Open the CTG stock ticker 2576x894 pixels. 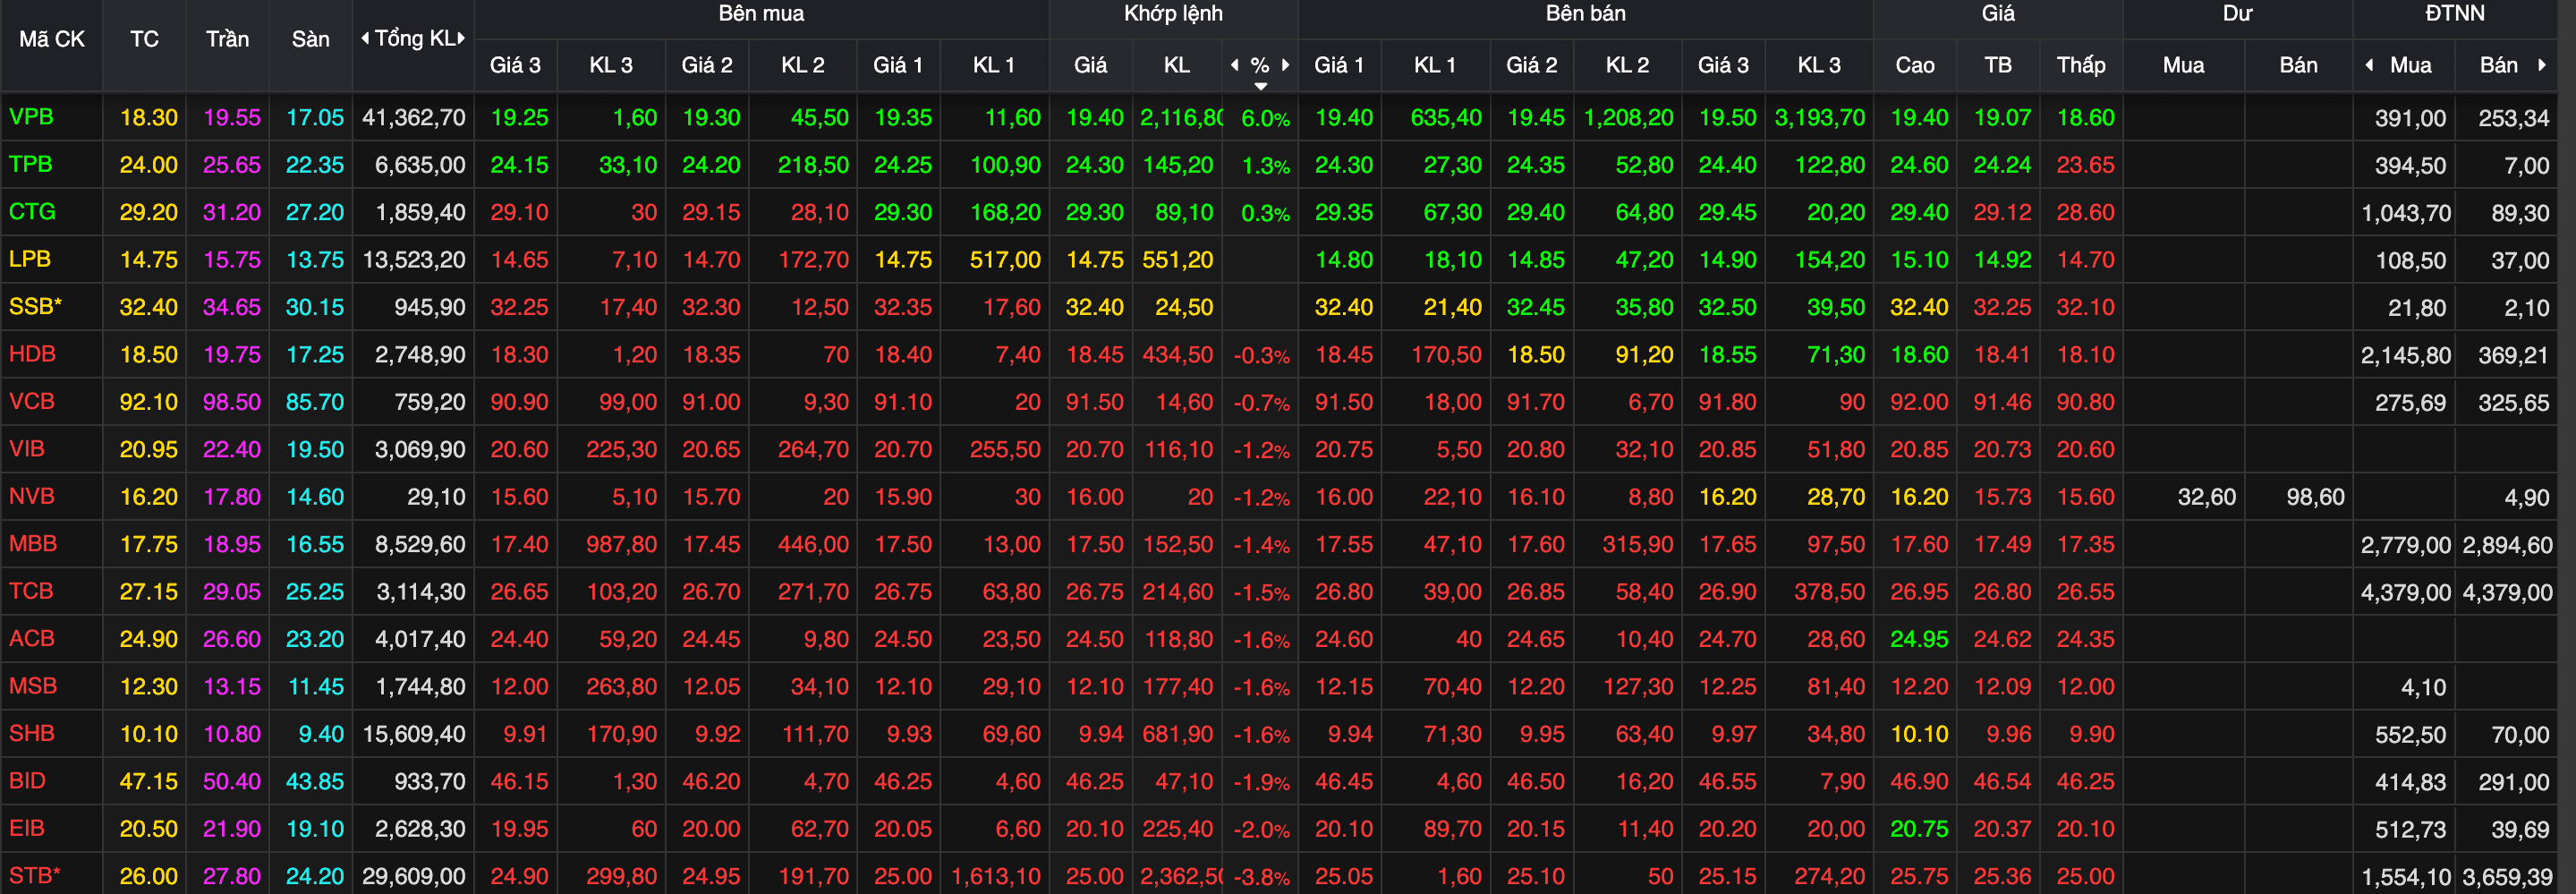click(x=32, y=211)
